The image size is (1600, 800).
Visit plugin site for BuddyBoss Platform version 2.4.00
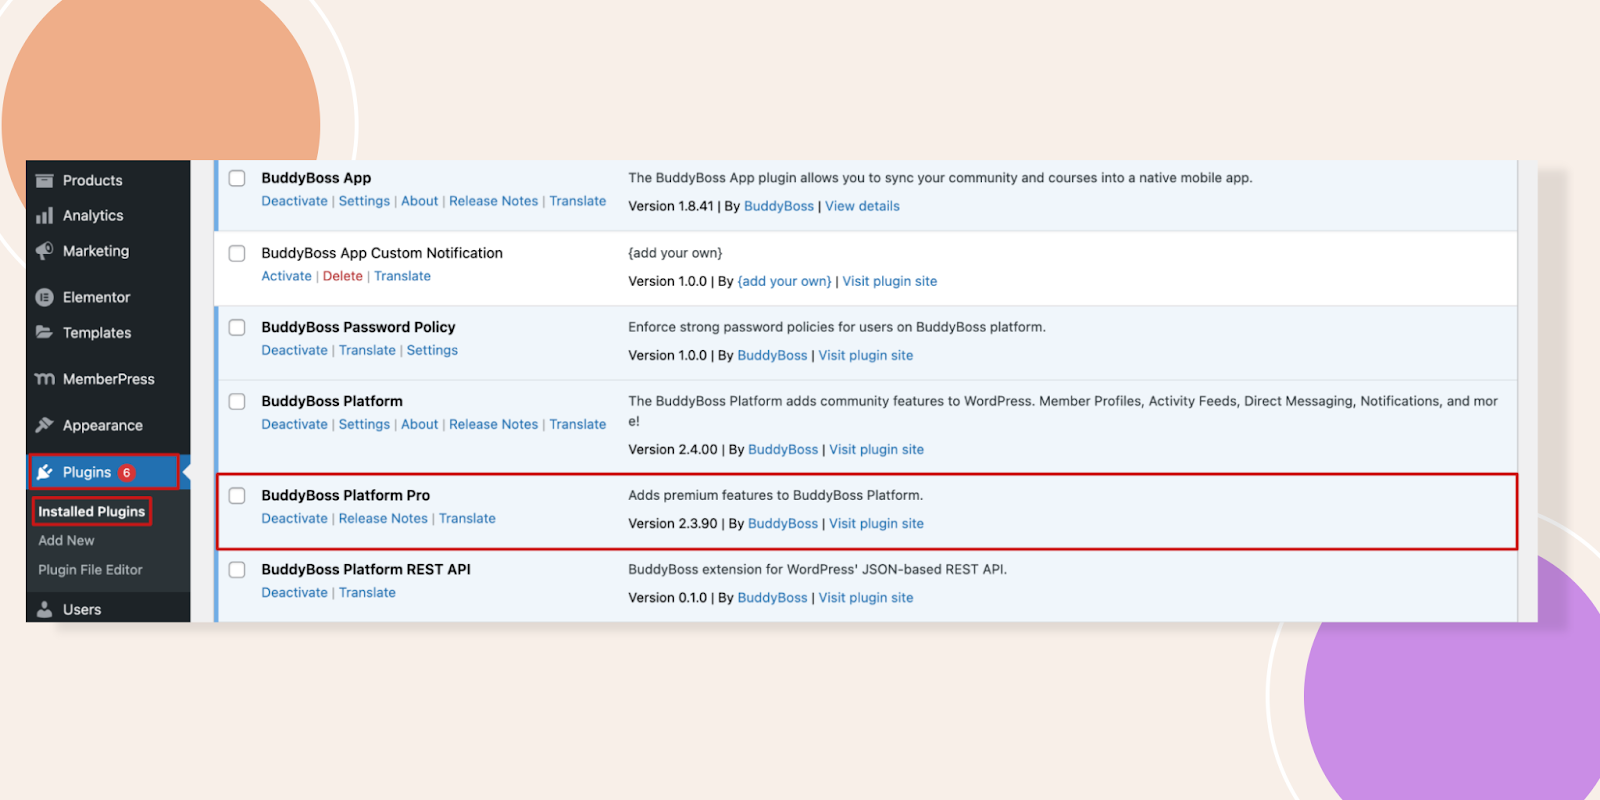point(876,449)
